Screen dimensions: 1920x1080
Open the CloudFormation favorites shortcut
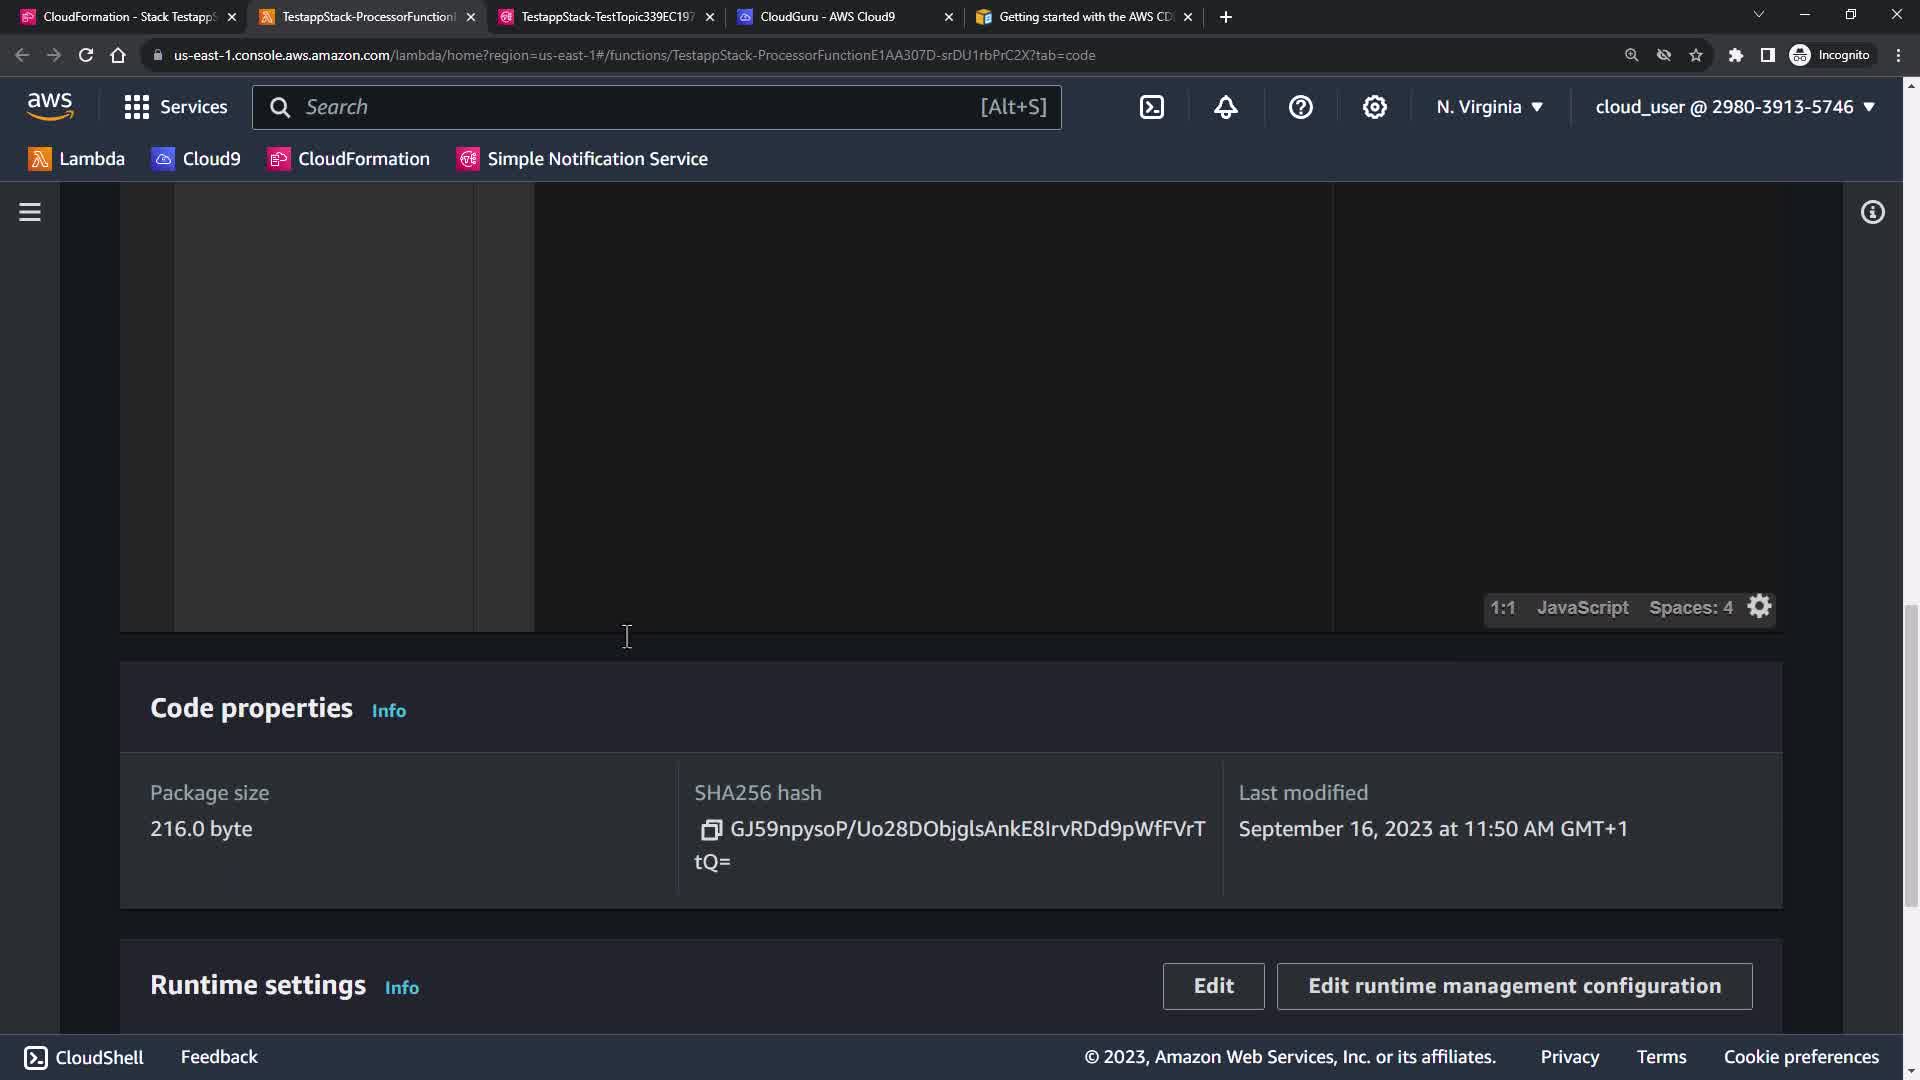point(349,159)
